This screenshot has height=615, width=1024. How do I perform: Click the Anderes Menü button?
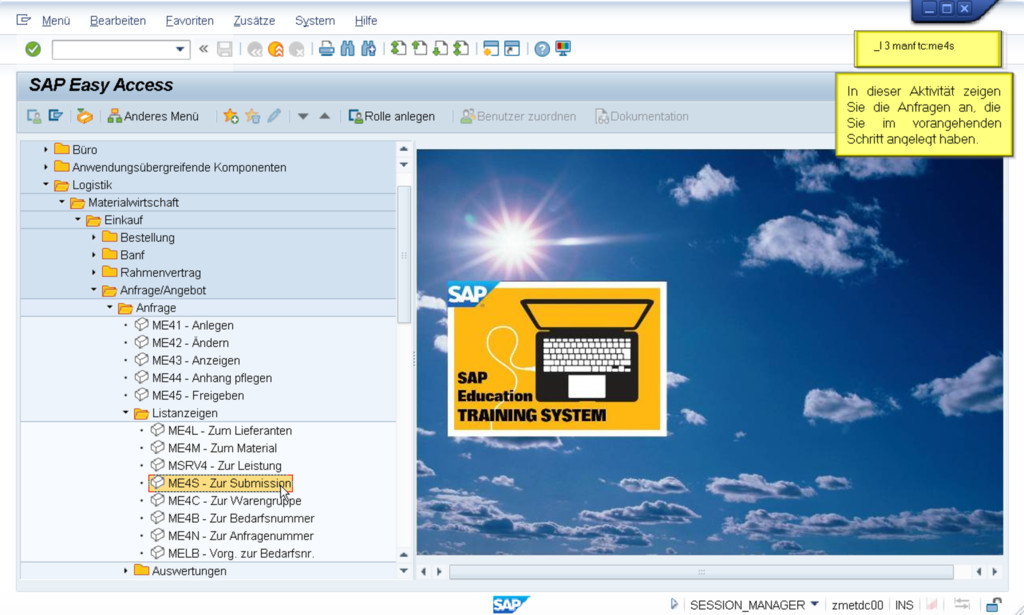153,116
